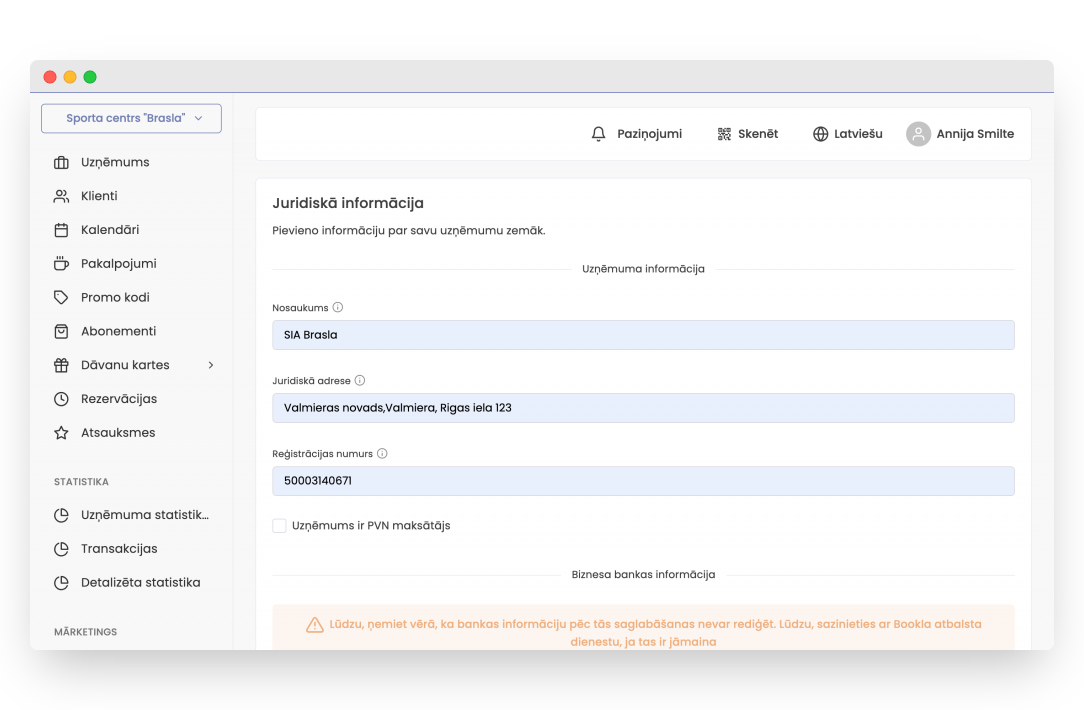Enable the Uzņēmums ir PVN maksātājs checkbox

click(280, 526)
